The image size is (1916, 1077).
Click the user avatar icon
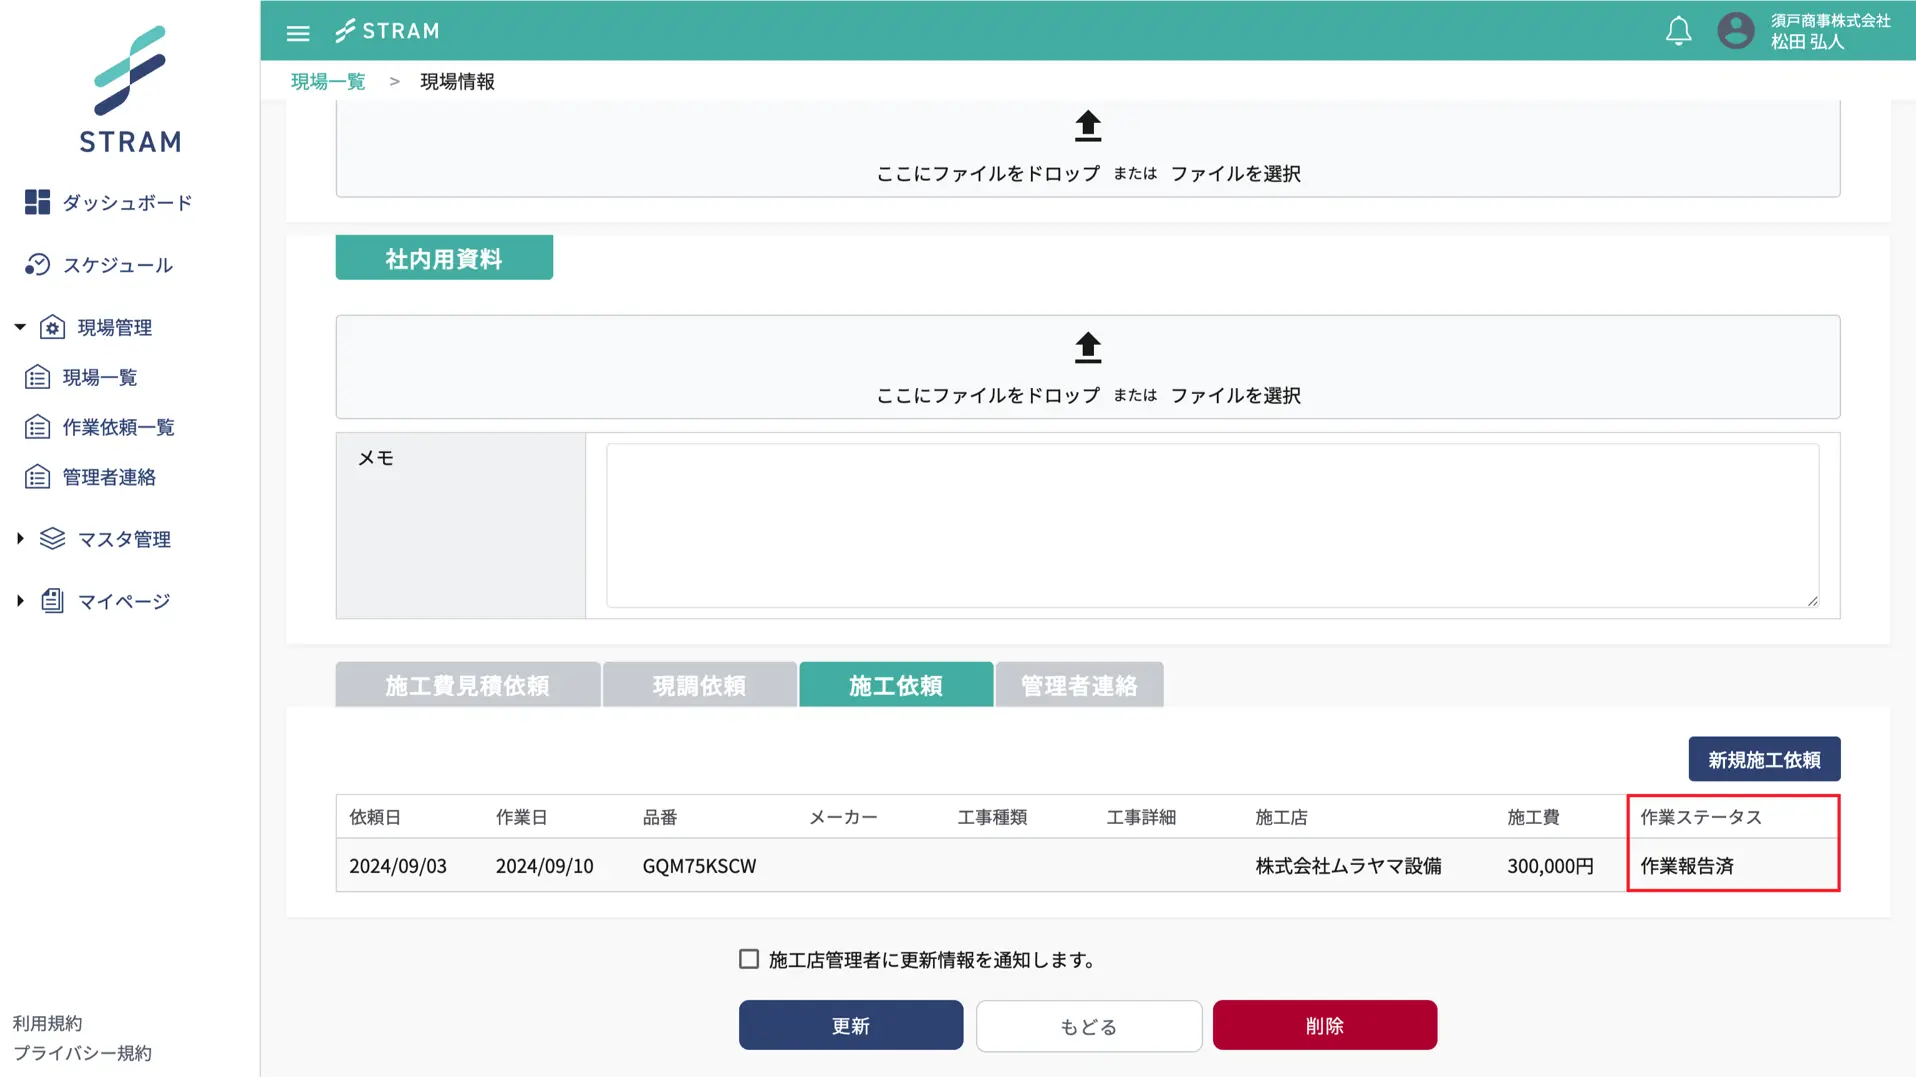click(x=1735, y=31)
